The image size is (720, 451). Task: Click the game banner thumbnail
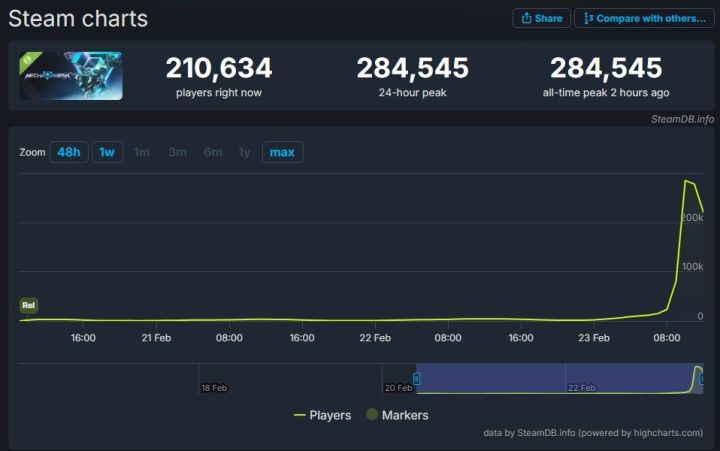pos(71,76)
